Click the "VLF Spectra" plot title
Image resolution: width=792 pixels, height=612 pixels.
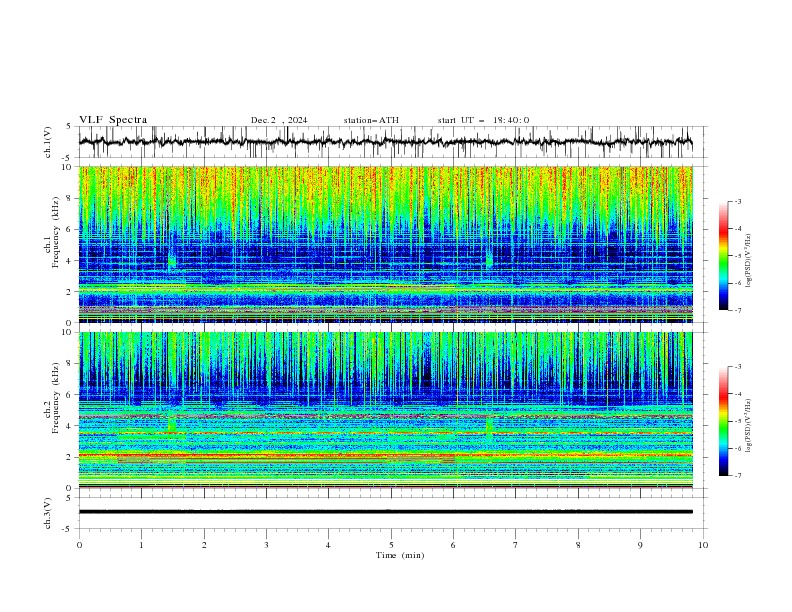pos(113,120)
